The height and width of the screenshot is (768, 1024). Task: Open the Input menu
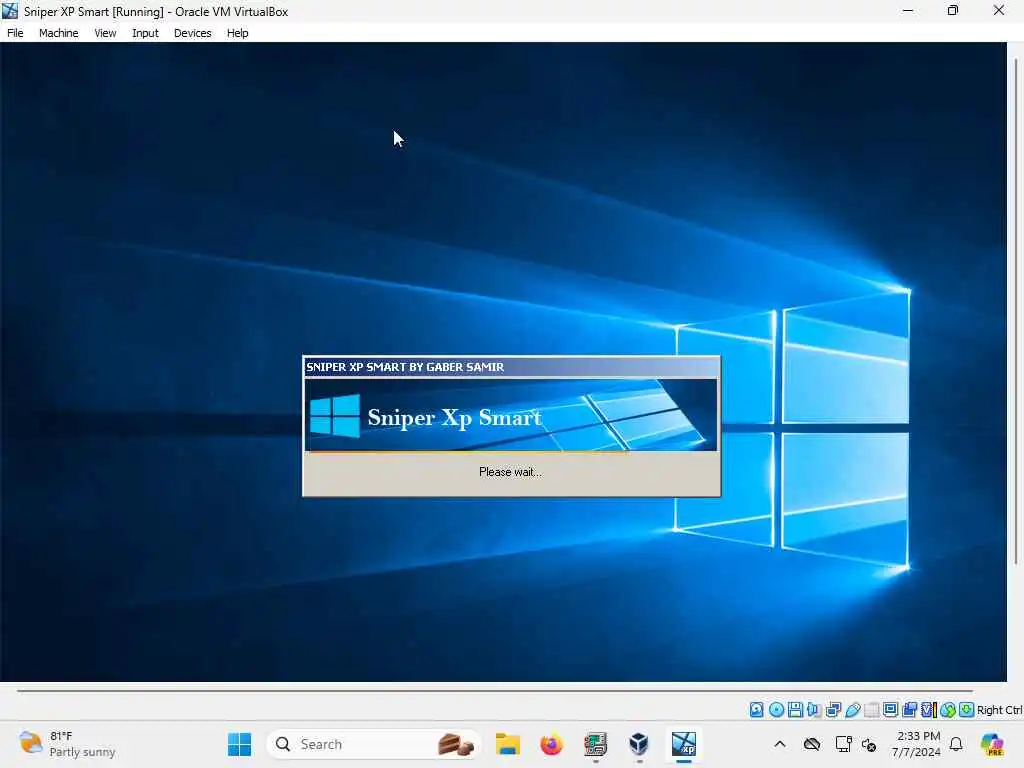pyautogui.click(x=145, y=33)
